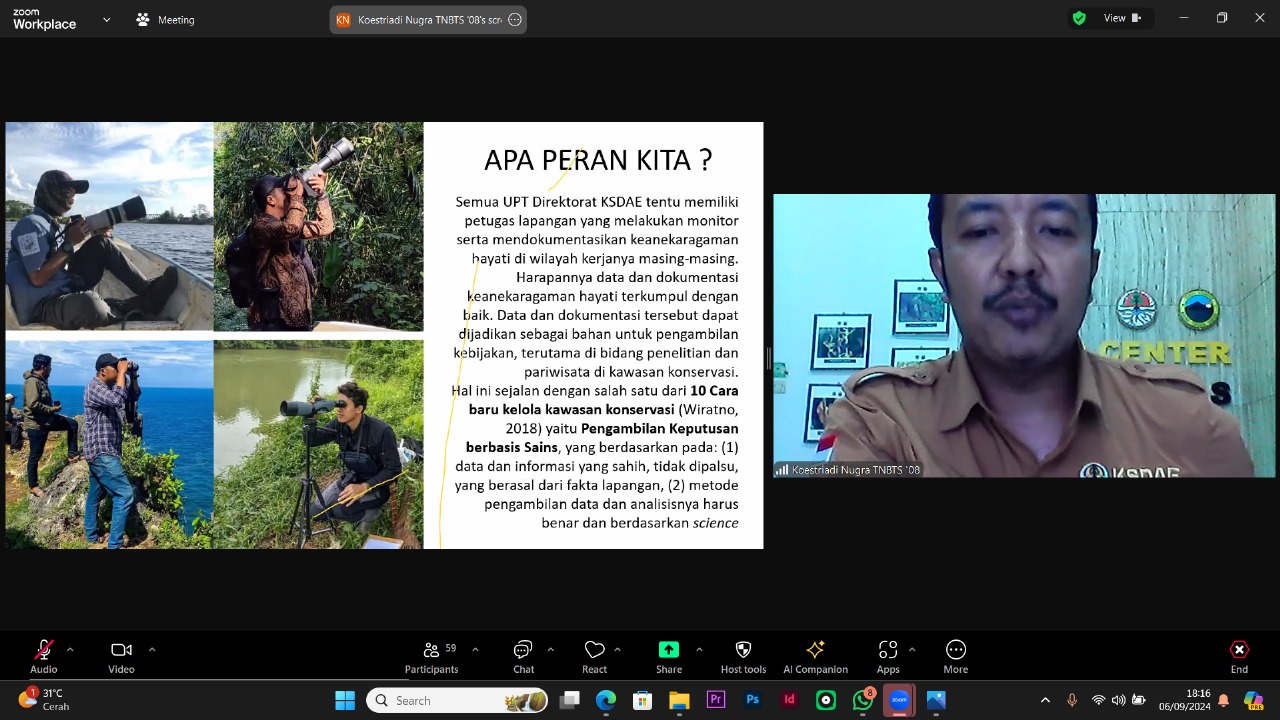Viewport: 1280px width, 720px height.
Task: Open the View layout menu
Action: click(x=1122, y=18)
